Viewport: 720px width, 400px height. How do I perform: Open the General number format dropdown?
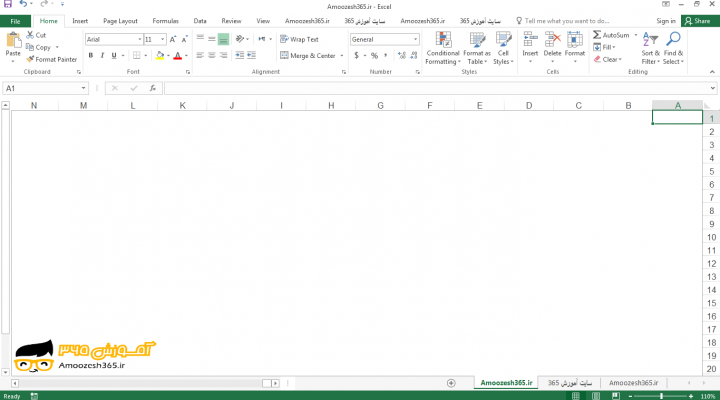pos(415,39)
